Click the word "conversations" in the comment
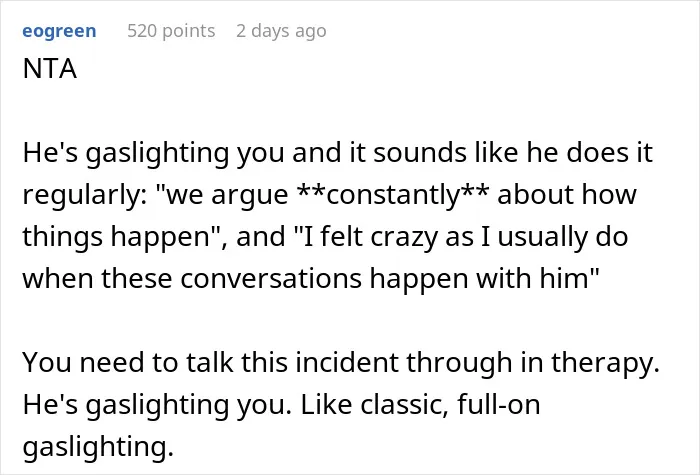 pyautogui.click(x=271, y=279)
